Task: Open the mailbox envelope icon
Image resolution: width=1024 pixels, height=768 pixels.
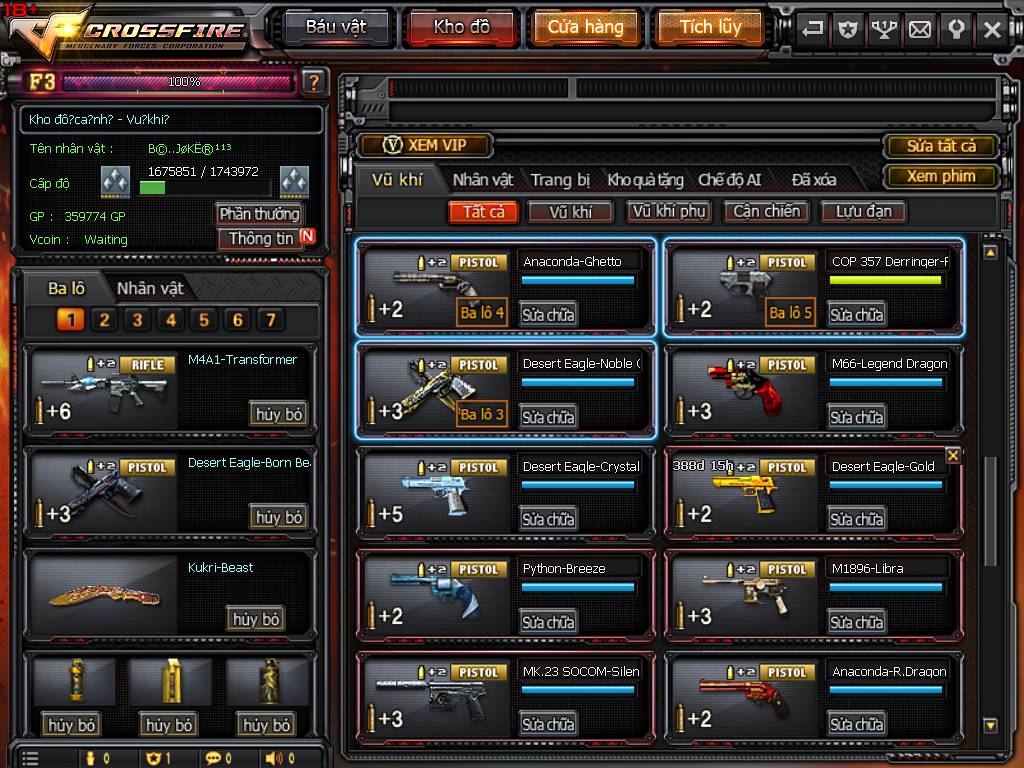Action: pyautogui.click(x=920, y=29)
